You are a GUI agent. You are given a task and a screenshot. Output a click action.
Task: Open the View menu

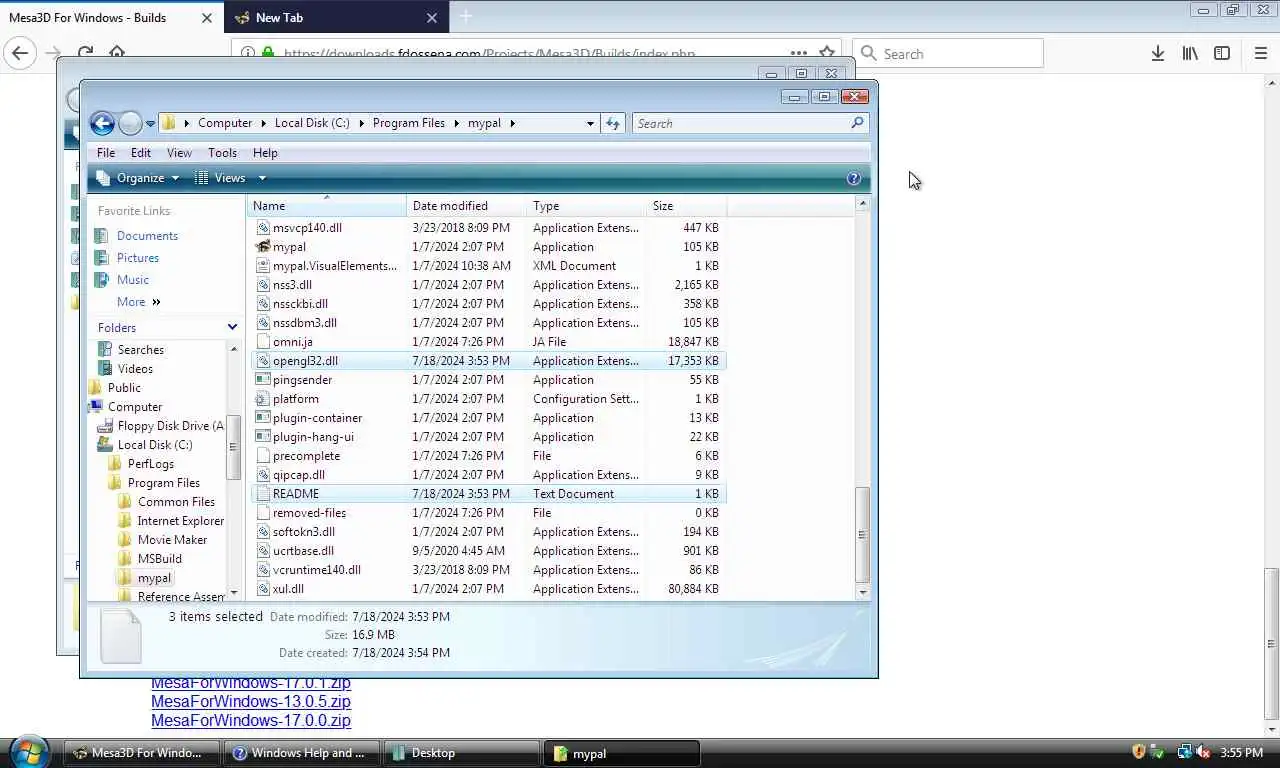[x=179, y=153]
